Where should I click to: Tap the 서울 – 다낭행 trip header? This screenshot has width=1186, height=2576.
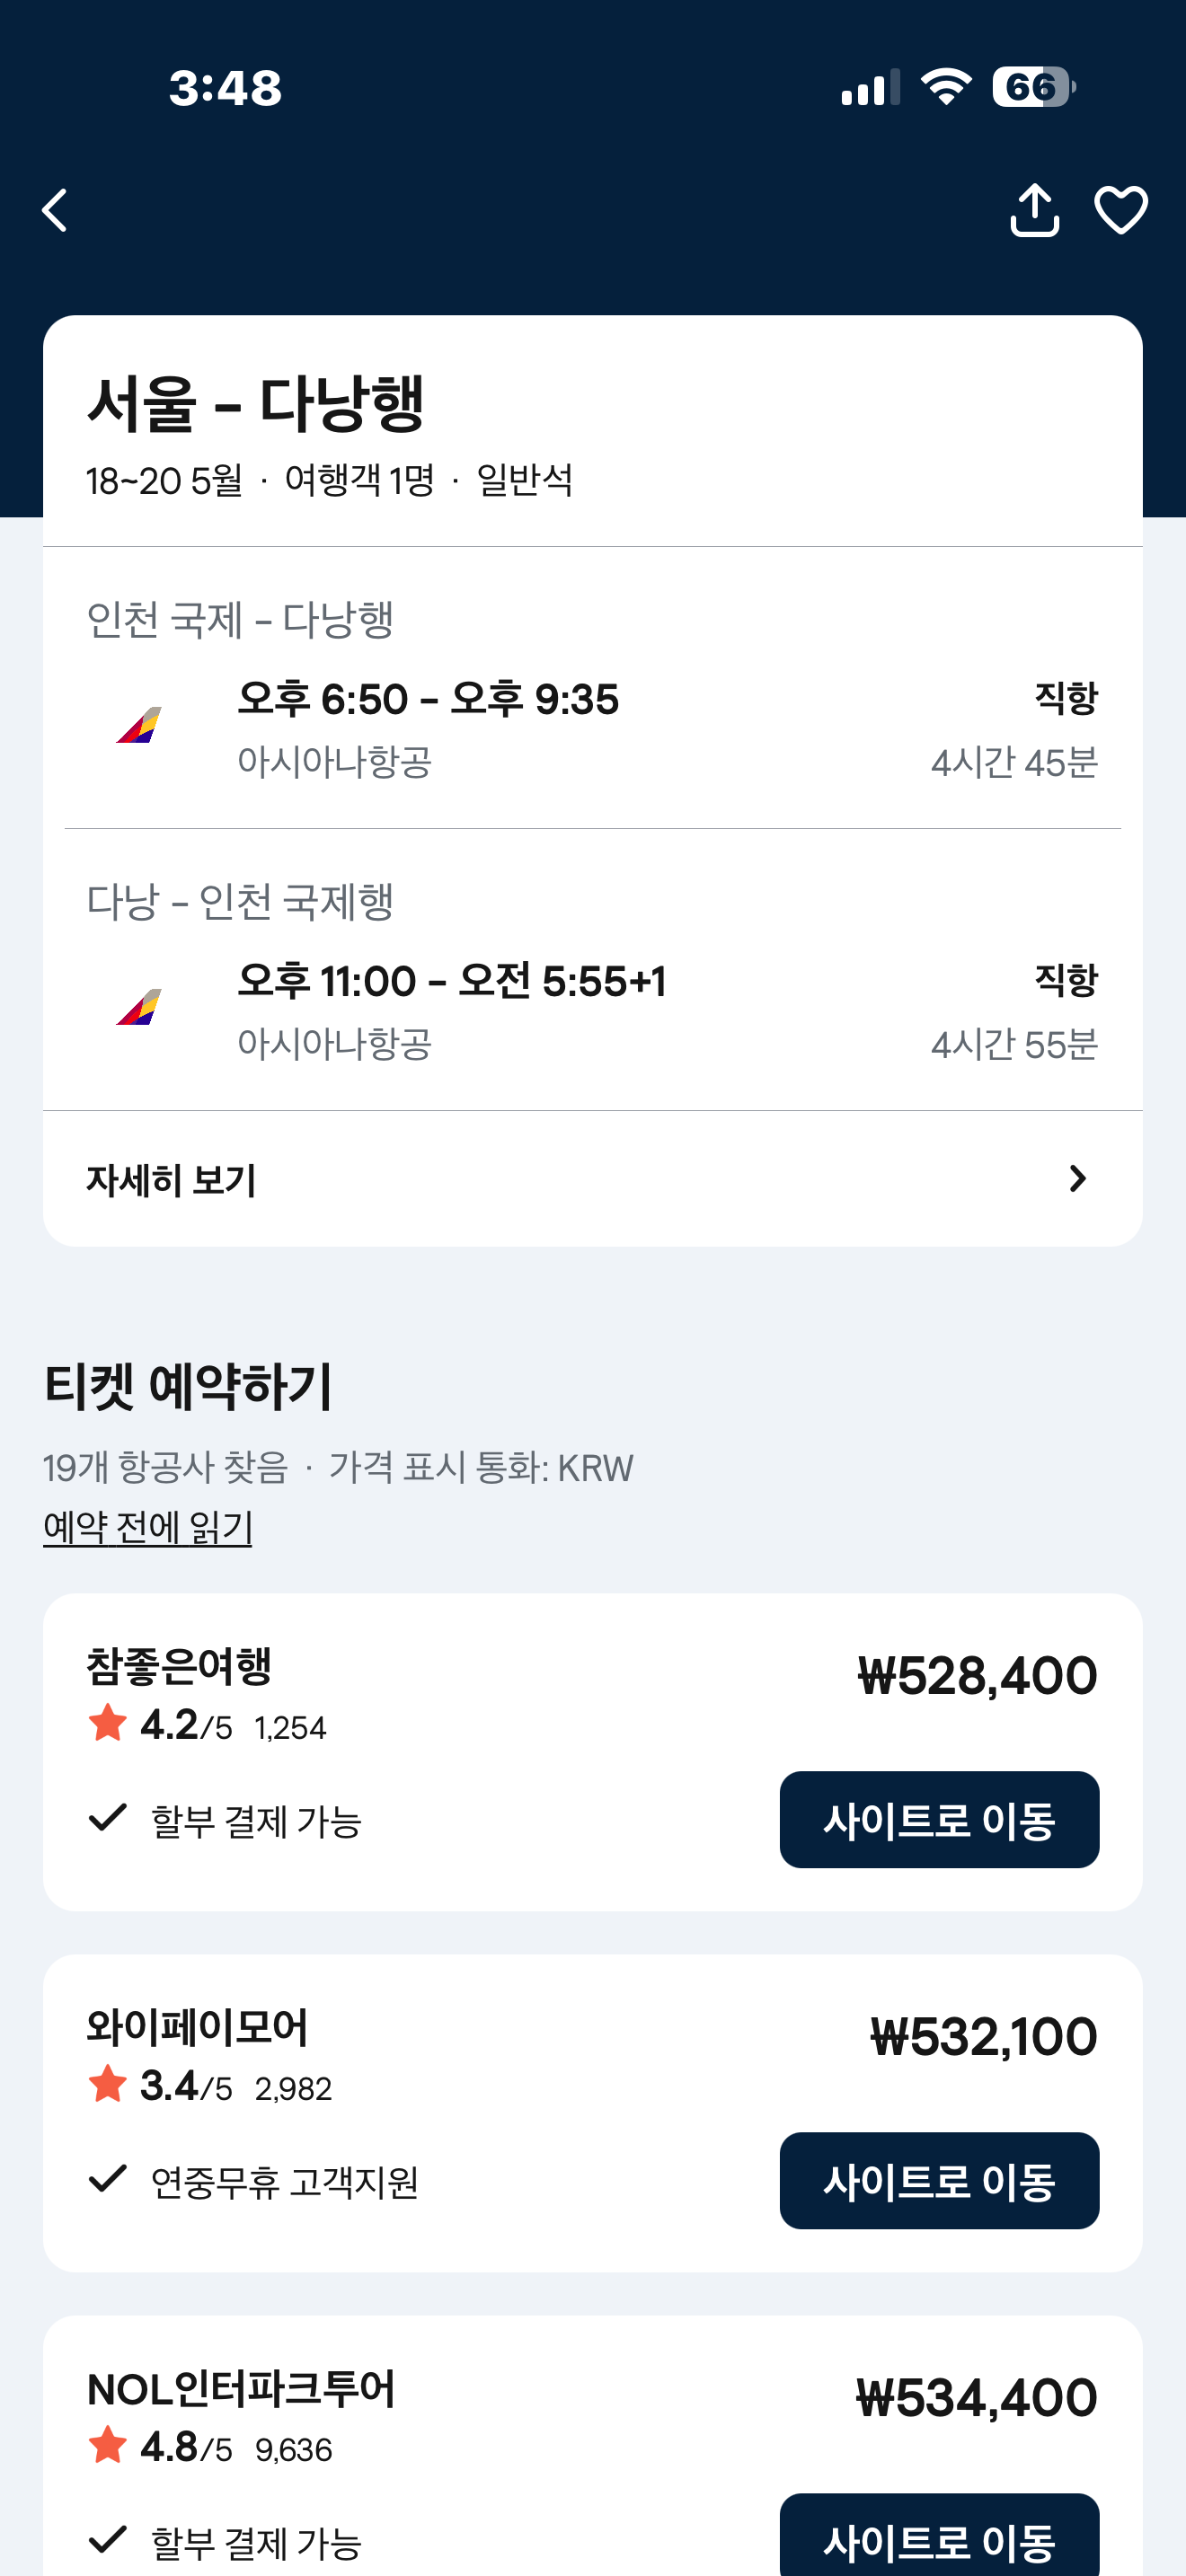click(256, 404)
